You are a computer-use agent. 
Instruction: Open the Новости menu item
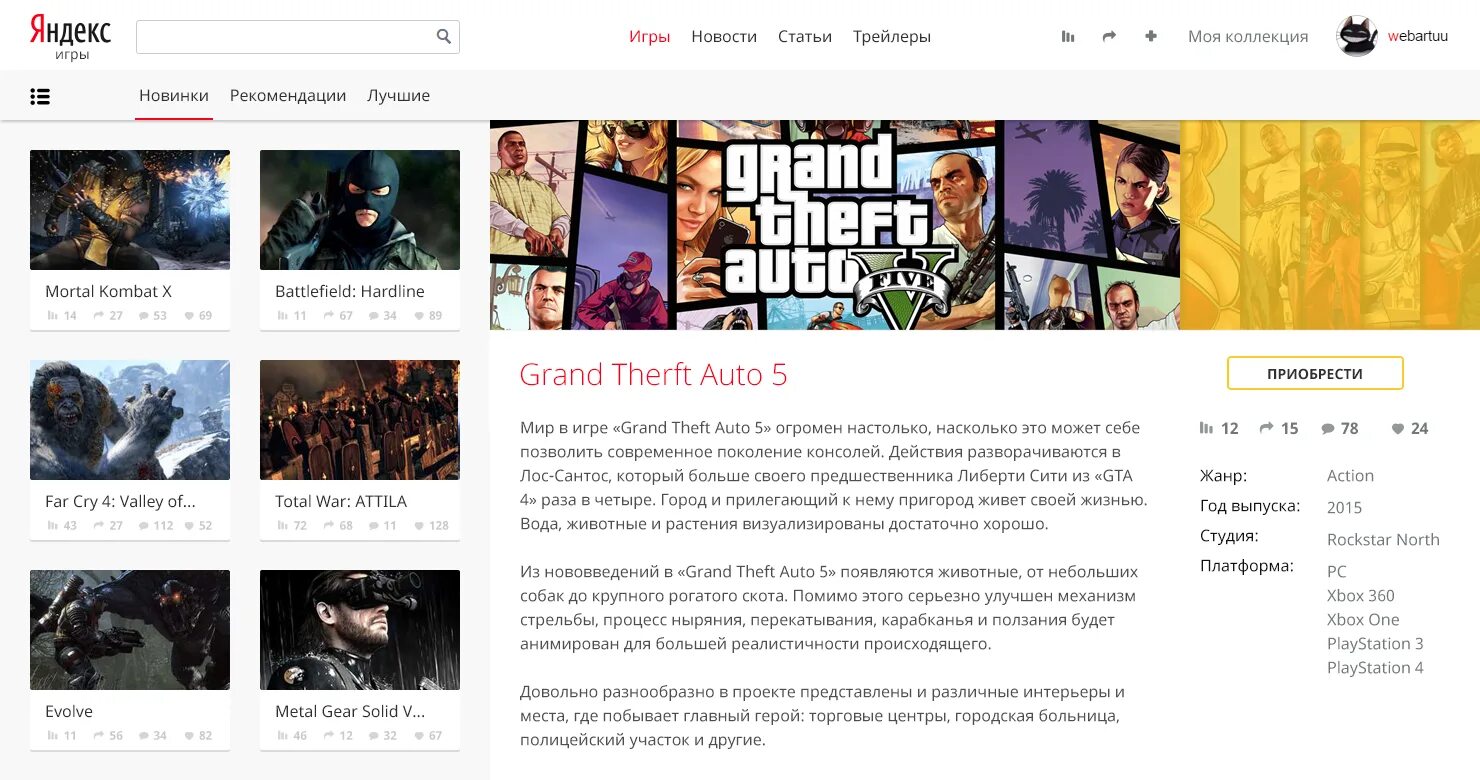point(724,37)
